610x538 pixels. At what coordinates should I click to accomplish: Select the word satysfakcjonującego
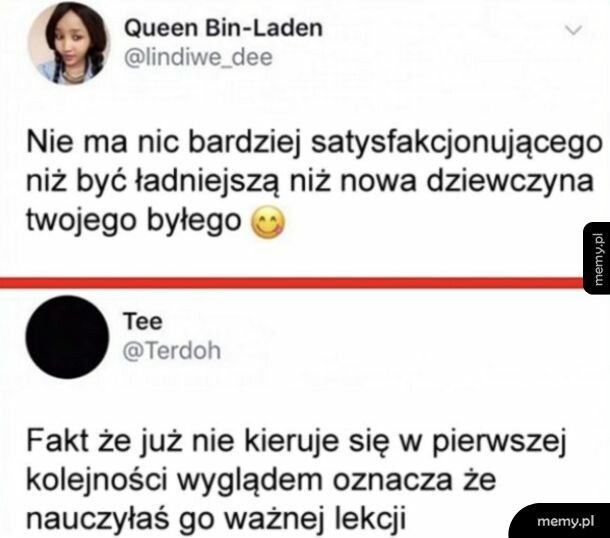coord(457,144)
